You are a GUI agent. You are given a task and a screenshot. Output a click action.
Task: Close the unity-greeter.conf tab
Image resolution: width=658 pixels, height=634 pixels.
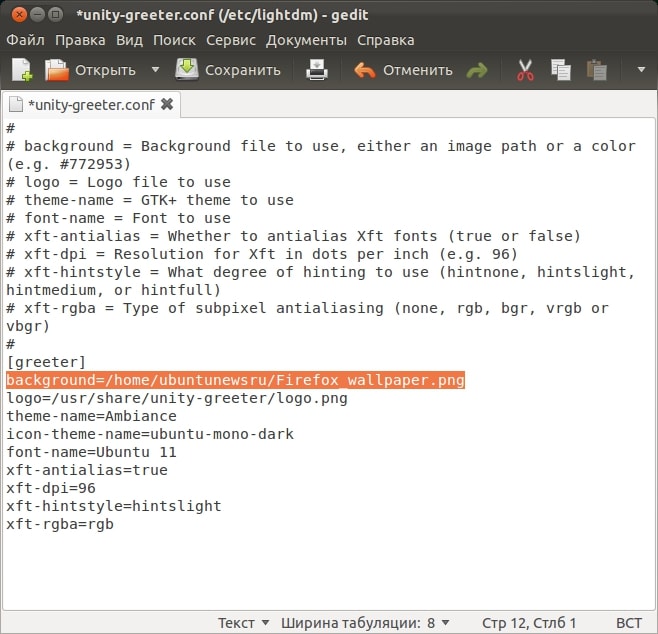(x=167, y=104)
